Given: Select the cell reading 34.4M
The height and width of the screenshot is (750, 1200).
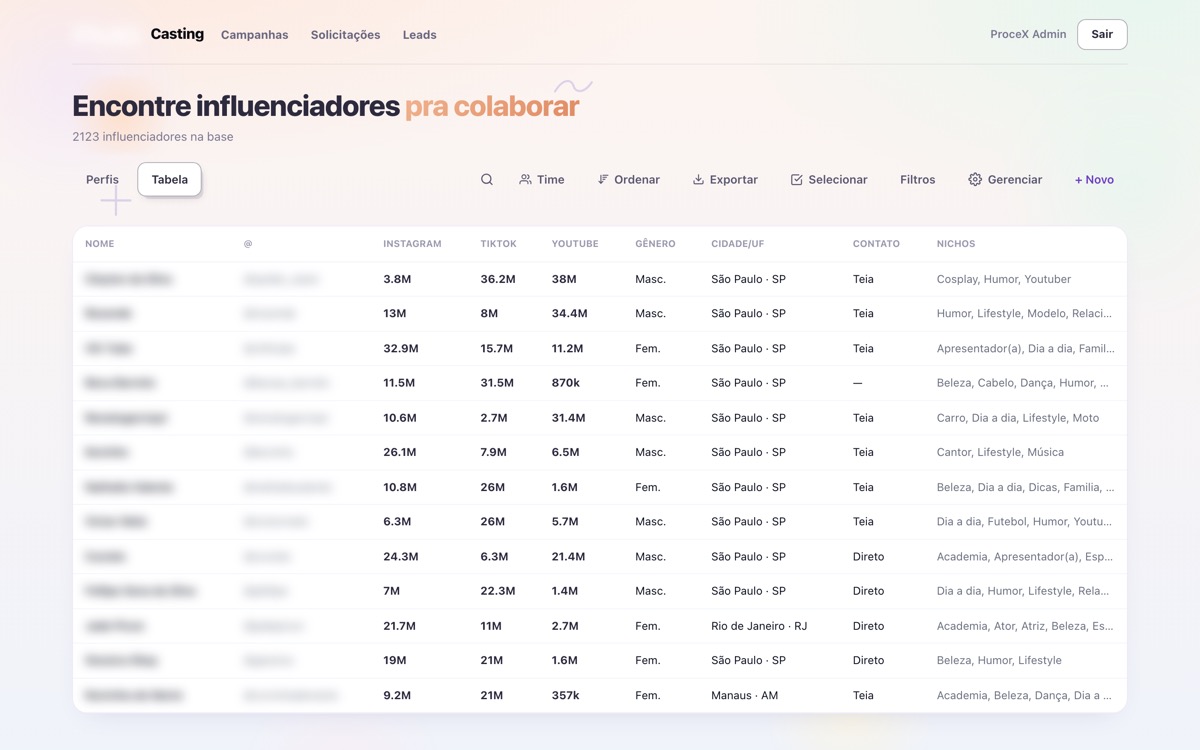Looking at the screenshot, I should [569, 314].
